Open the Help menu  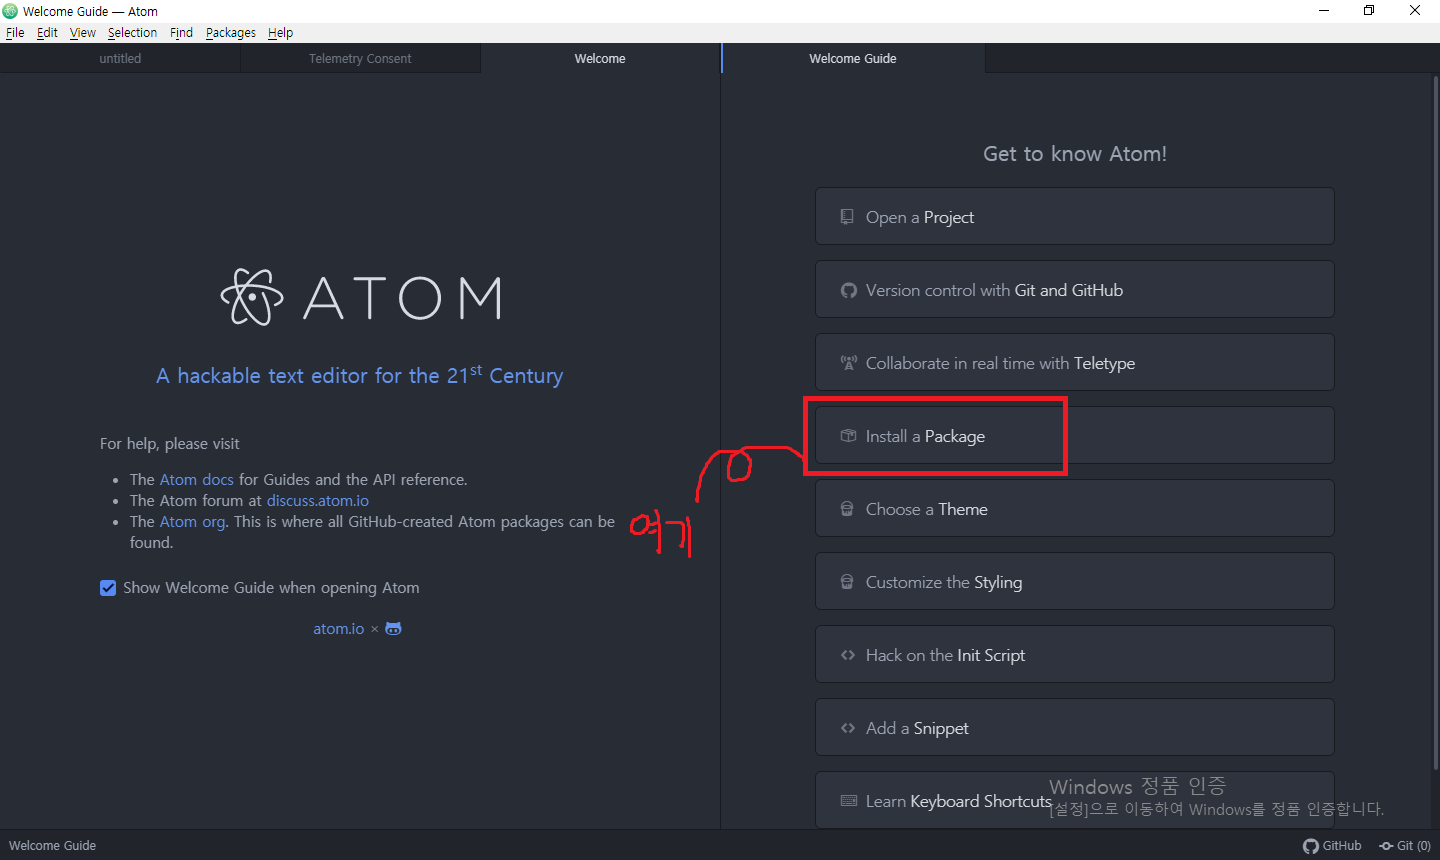tap(280, 32)
